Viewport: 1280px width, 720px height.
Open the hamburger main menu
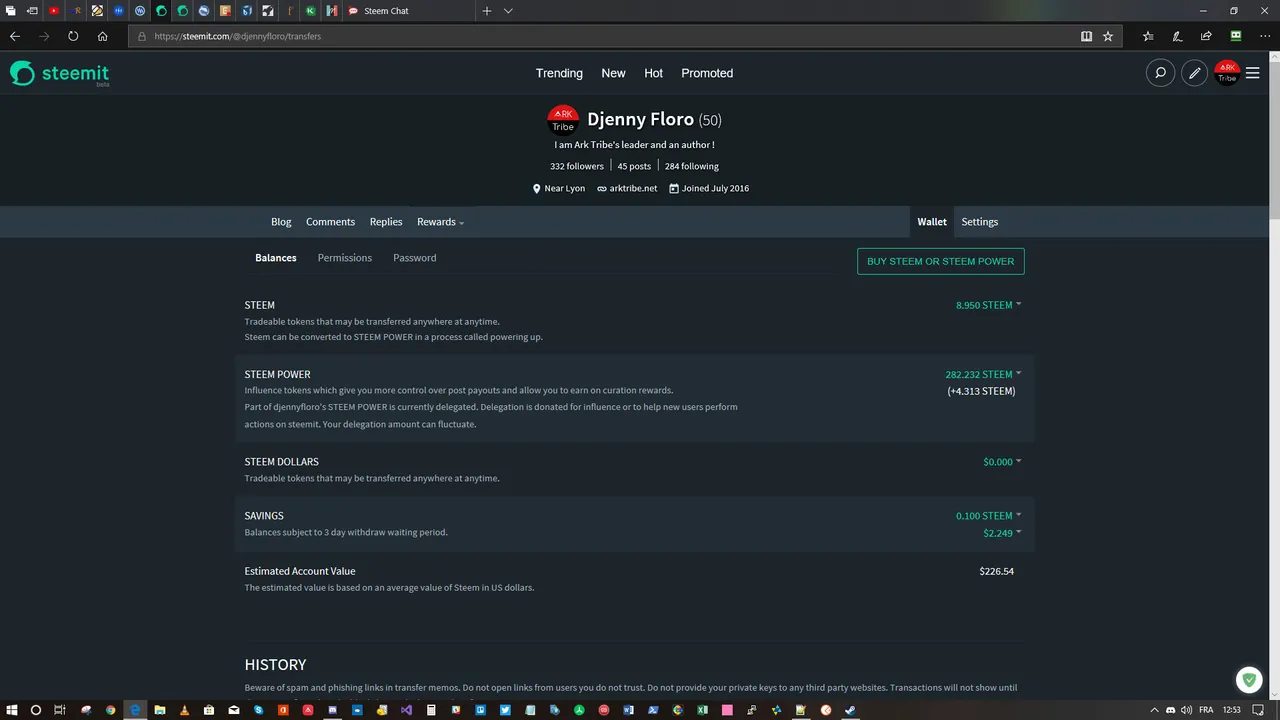1252,73
